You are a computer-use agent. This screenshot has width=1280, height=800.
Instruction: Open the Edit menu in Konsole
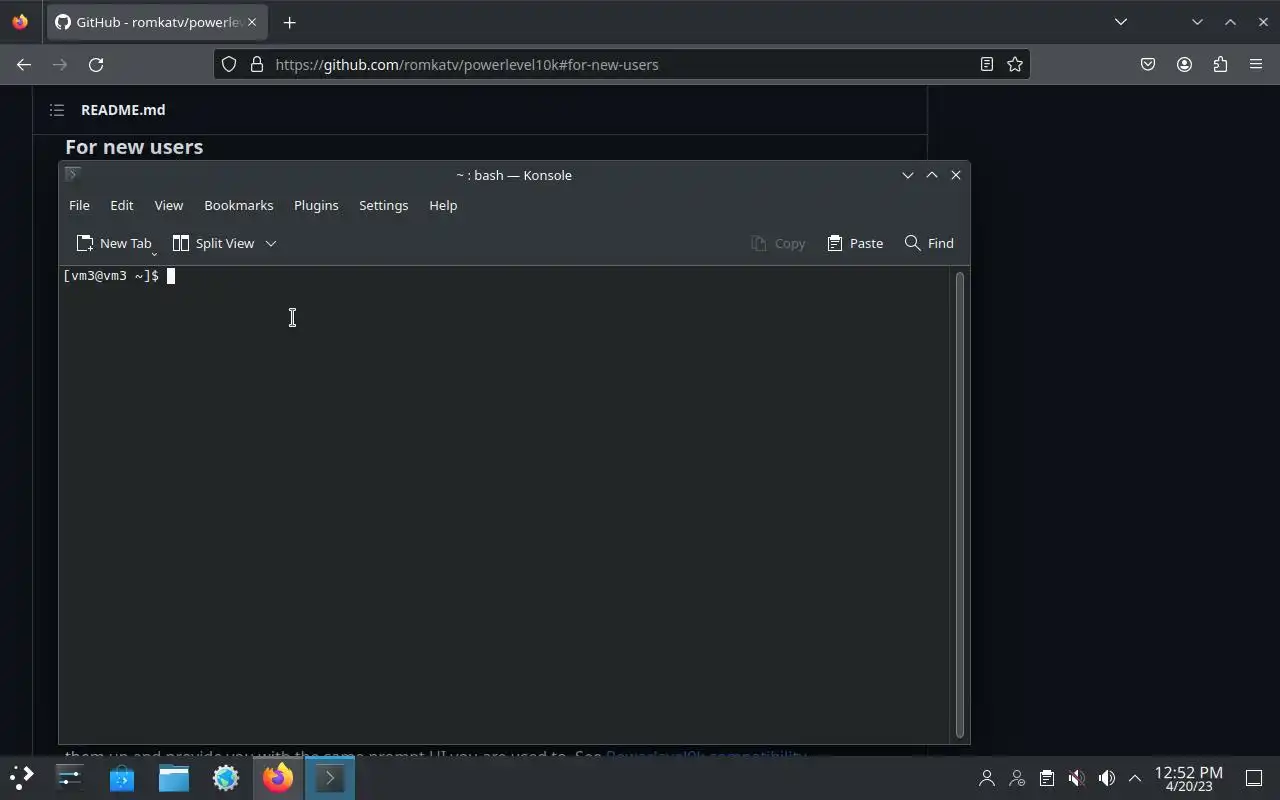pyautogui.click(x=122, y=205)
